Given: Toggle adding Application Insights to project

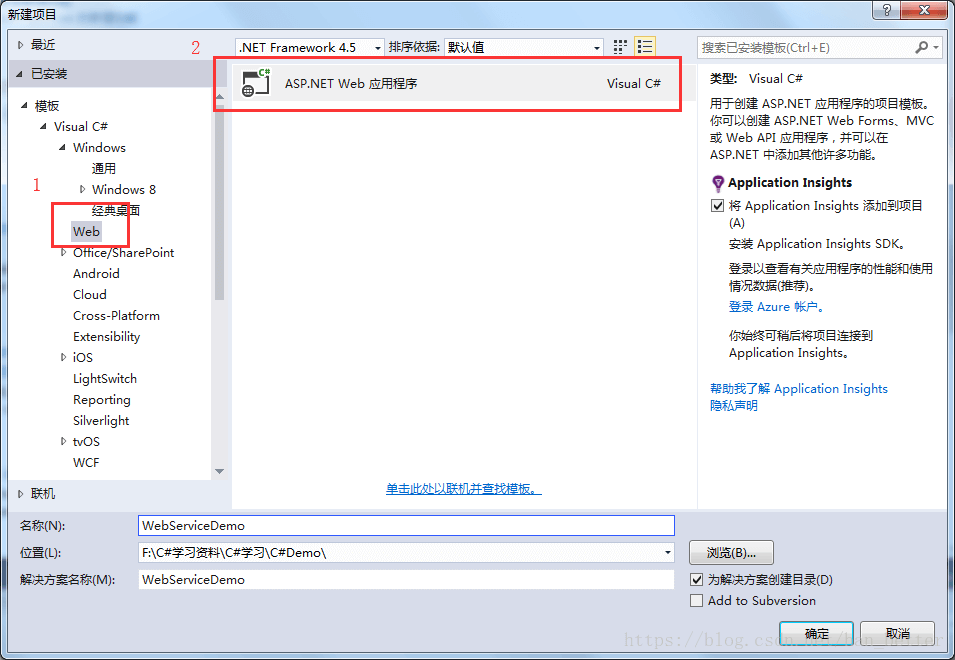Looking at the screenshot, I should coord(717,206).
